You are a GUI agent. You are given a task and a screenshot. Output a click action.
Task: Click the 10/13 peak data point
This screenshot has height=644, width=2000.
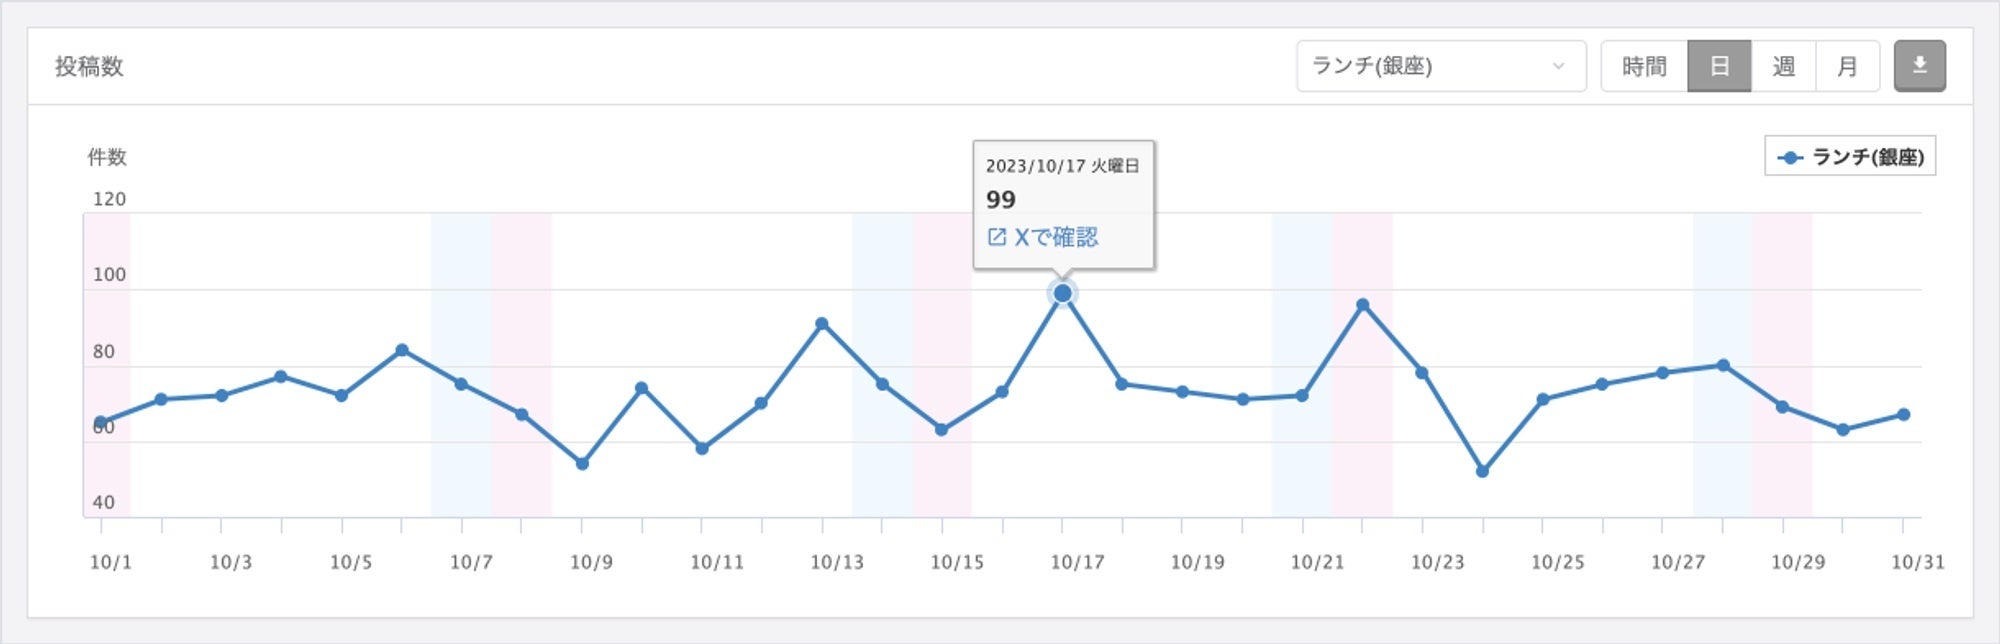tap(822, 324)
